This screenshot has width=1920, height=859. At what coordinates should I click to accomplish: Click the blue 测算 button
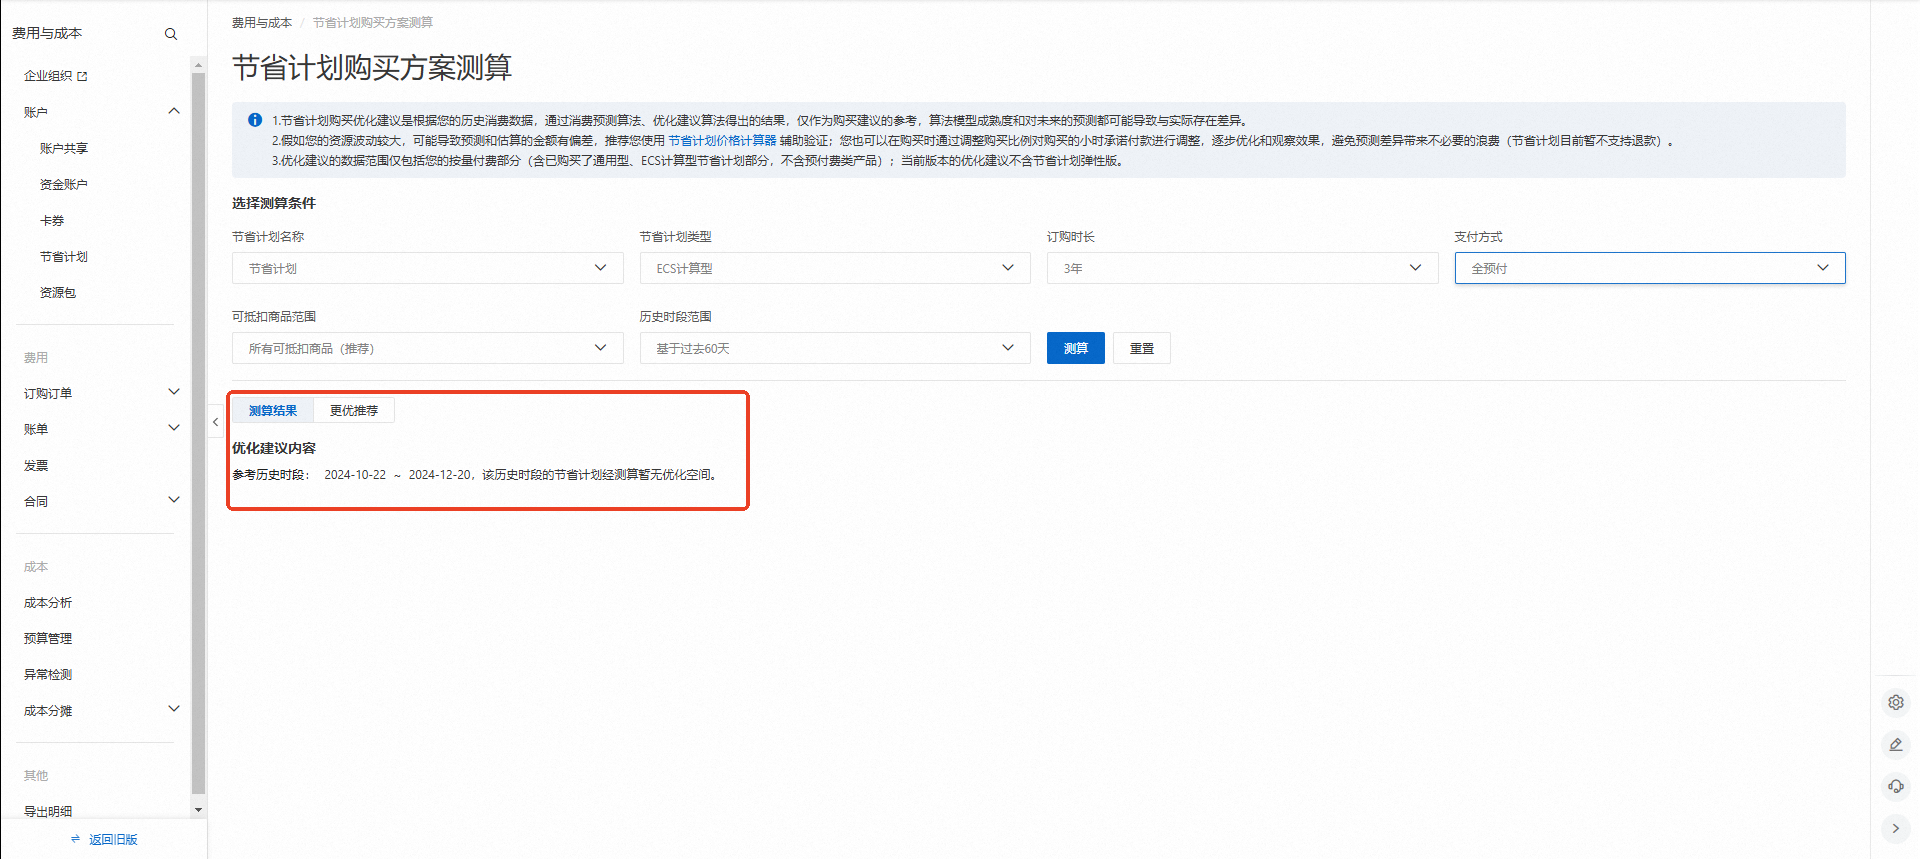click(x=1075, y=348)
